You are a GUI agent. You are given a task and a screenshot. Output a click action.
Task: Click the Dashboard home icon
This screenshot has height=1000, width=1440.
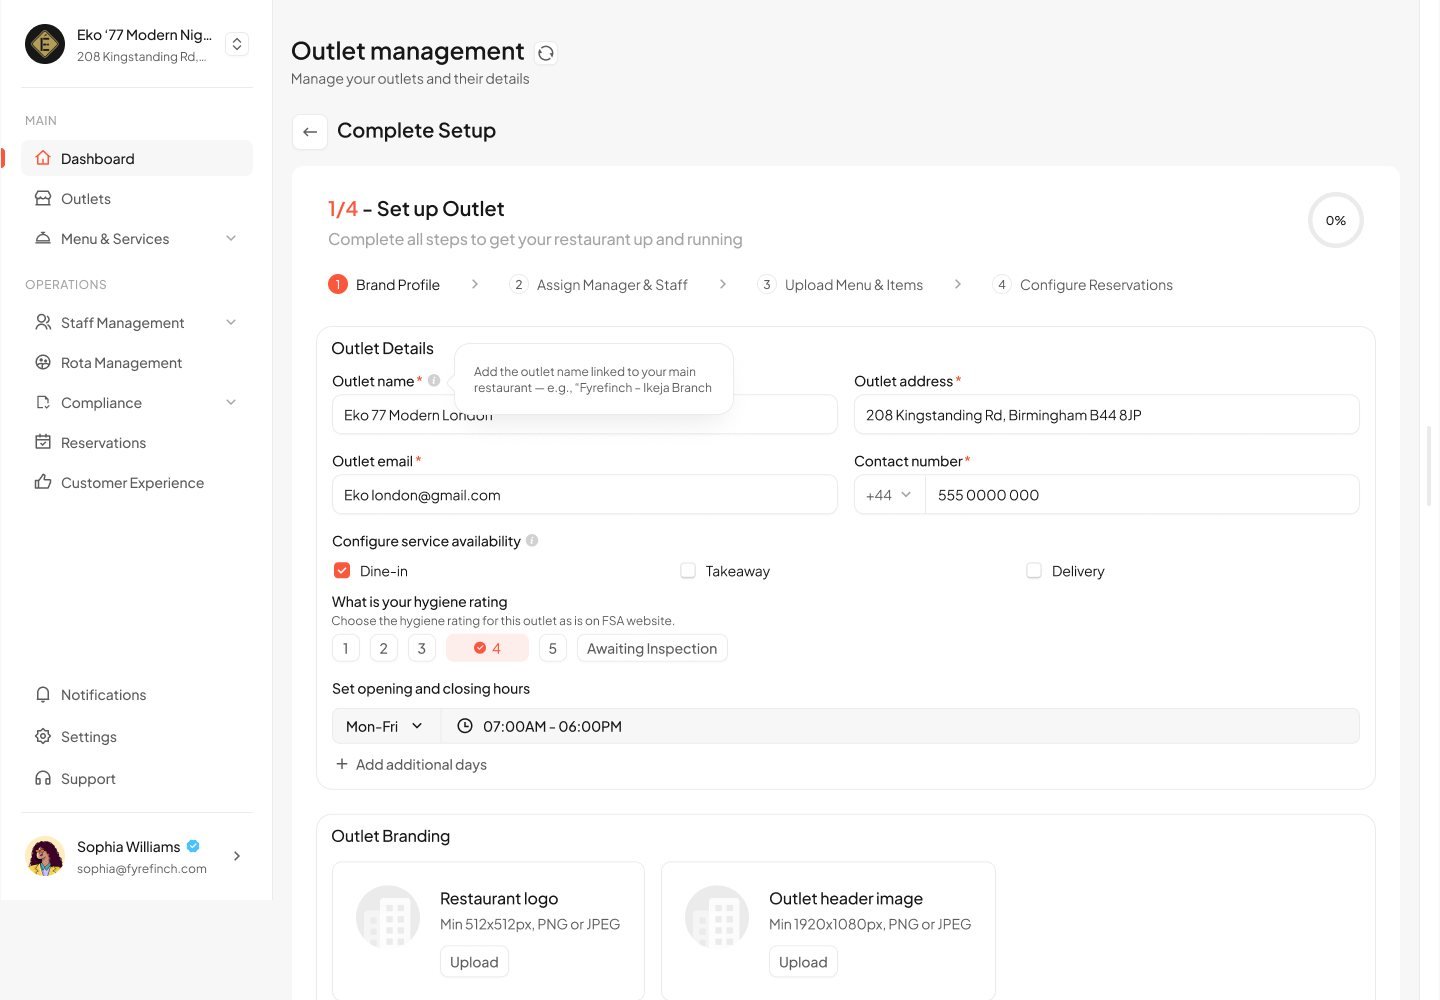[43, 158]
